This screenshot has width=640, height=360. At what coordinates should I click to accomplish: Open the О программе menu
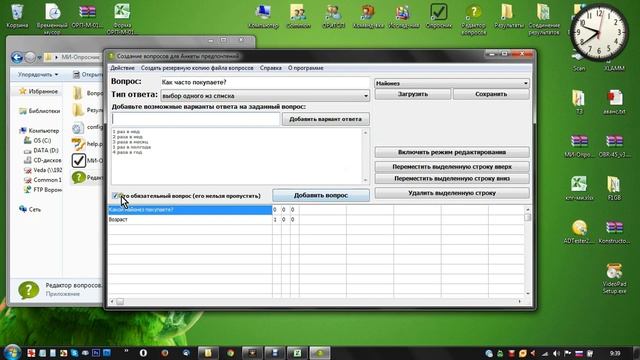[306, 68]
